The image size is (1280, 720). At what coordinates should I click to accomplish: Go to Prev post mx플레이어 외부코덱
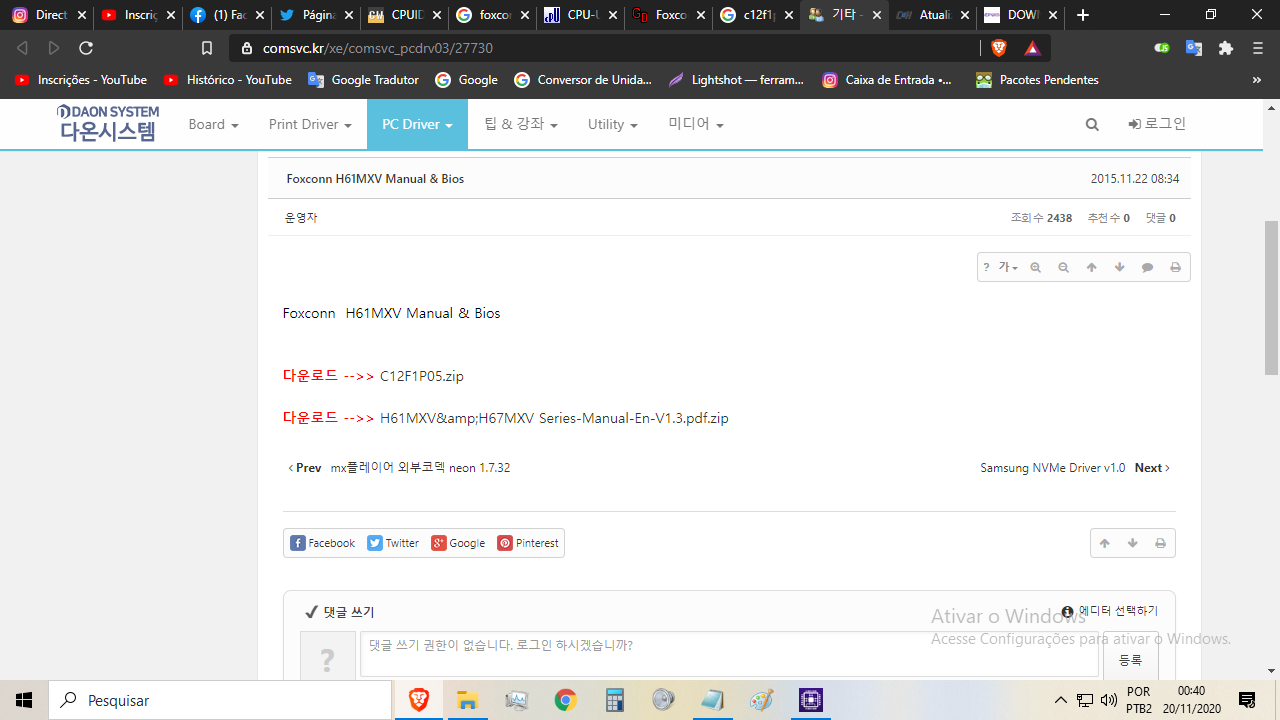[400, 468]
